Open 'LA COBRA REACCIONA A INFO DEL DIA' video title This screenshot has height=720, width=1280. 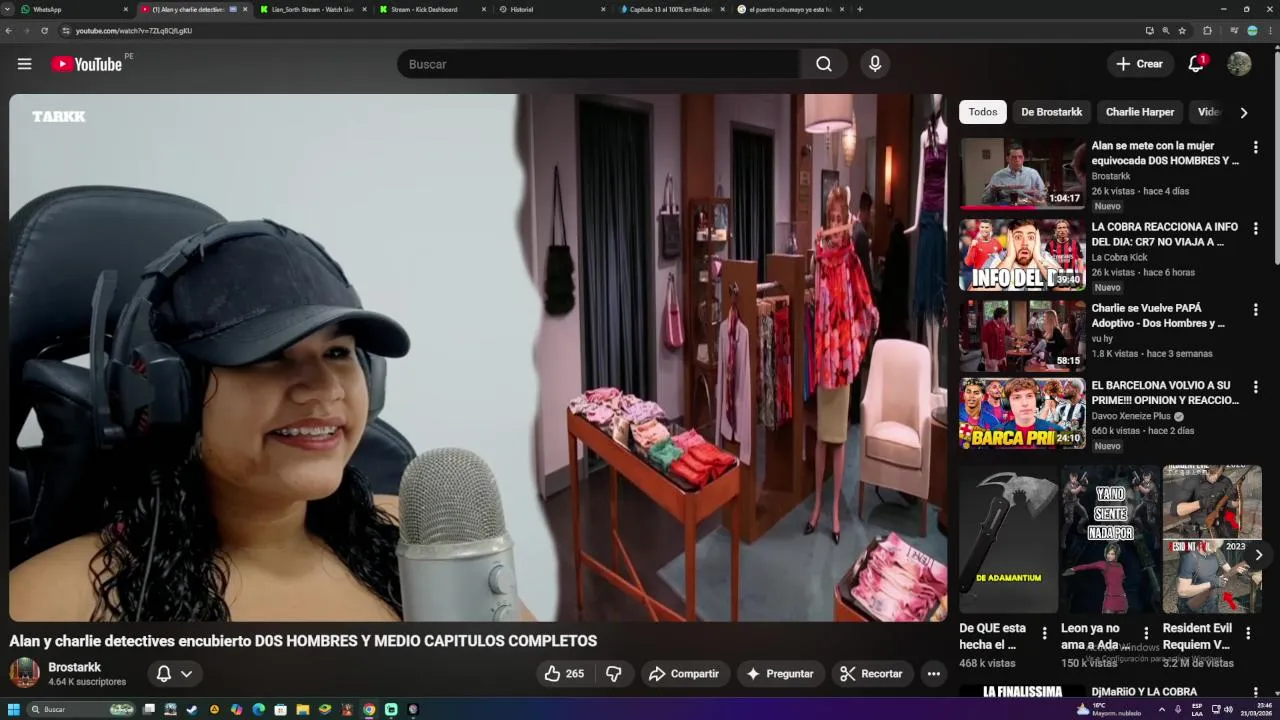point(1165,234)
